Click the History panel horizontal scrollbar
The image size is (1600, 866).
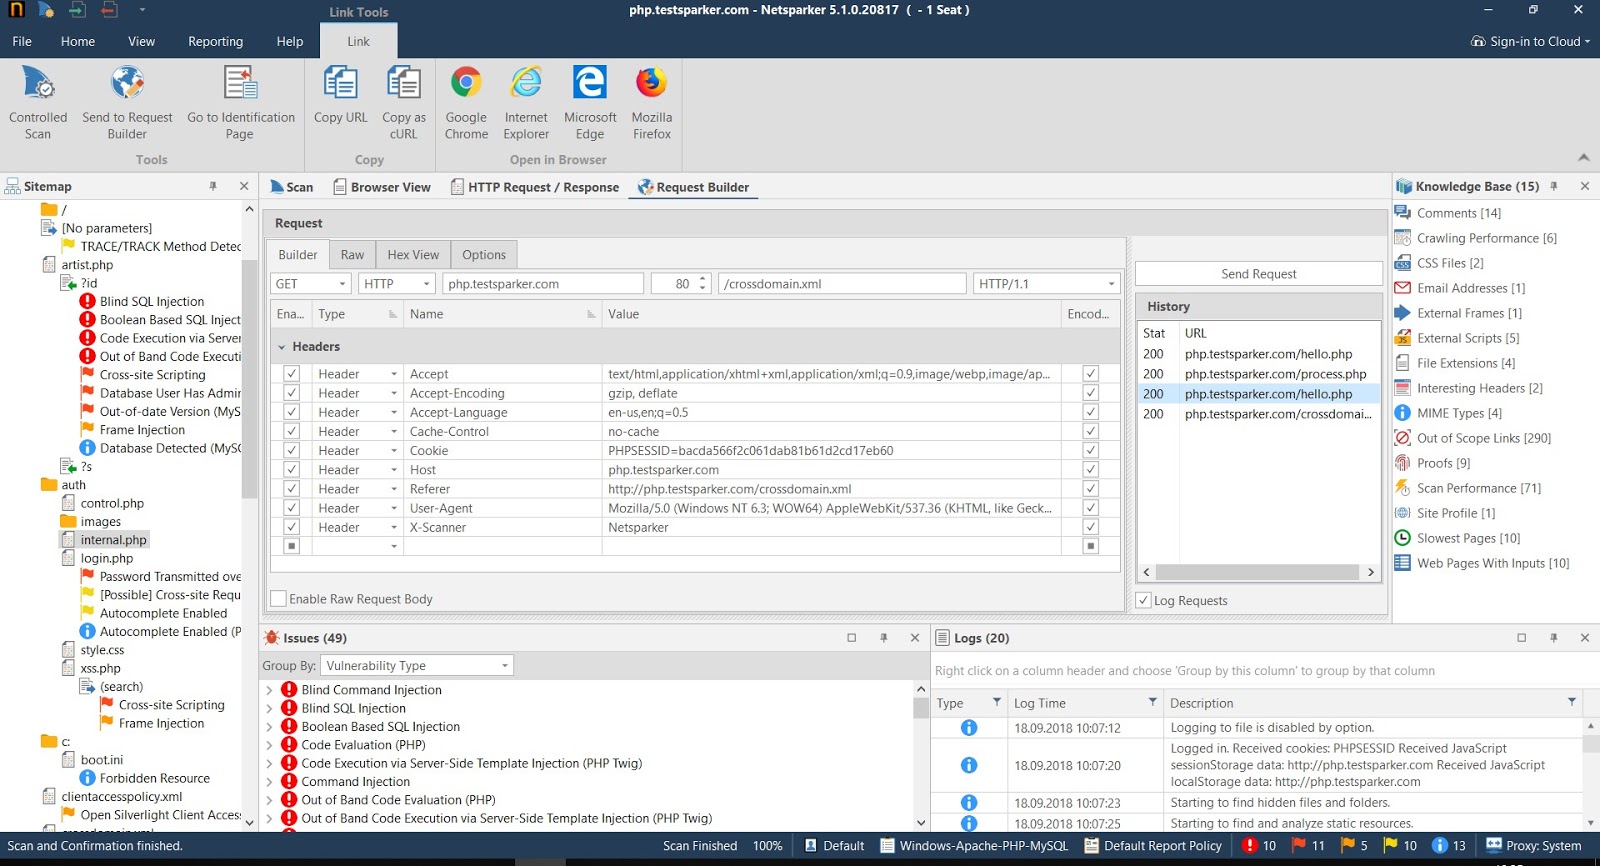click(x=1258, y=572)
